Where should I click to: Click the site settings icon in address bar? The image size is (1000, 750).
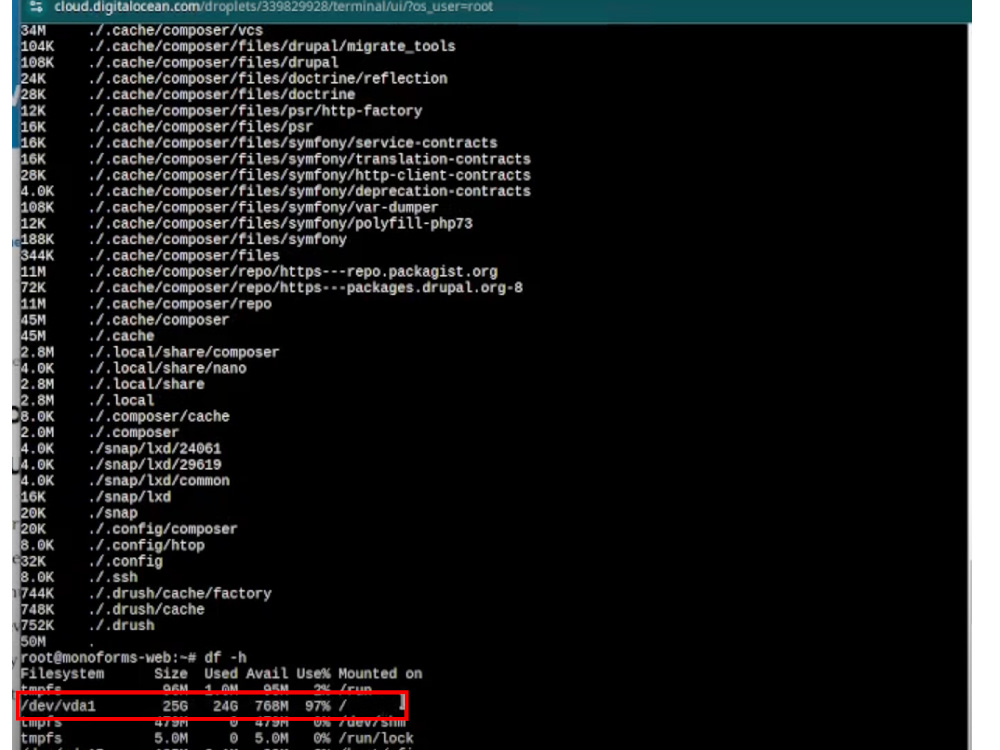[36, 7]
